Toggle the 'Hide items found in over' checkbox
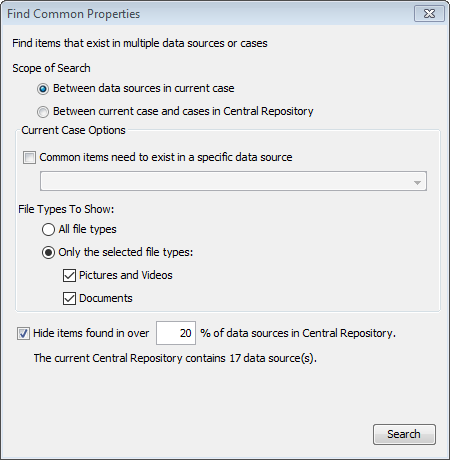 [x=23, y=333]
